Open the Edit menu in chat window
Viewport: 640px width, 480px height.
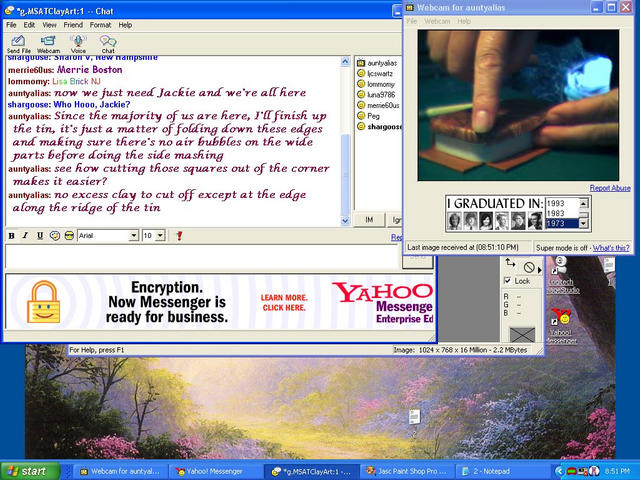(x=29, y=25)
